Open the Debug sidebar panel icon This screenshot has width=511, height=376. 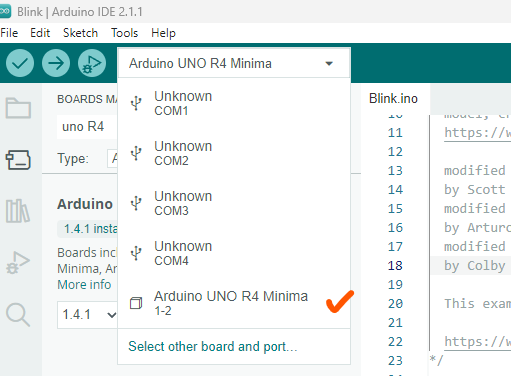[18, 263]
